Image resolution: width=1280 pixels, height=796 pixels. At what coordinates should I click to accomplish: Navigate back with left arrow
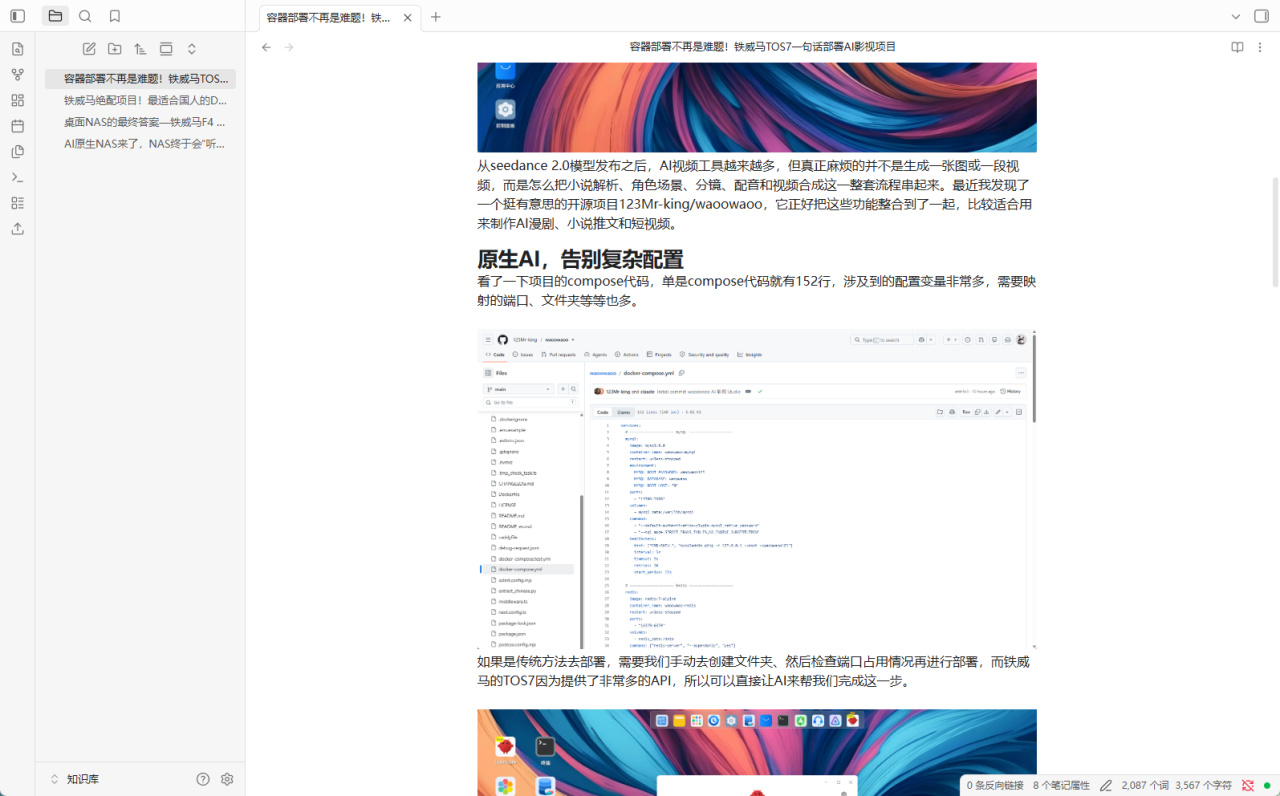pyautogui.click(x=266, y=47)
